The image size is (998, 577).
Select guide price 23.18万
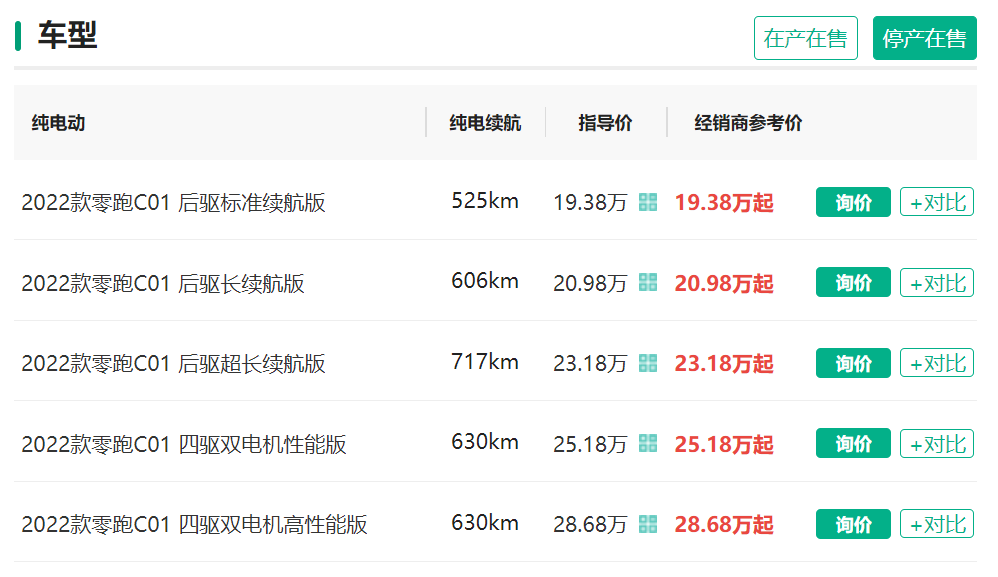pyautogui.click(x=590, y=364)
